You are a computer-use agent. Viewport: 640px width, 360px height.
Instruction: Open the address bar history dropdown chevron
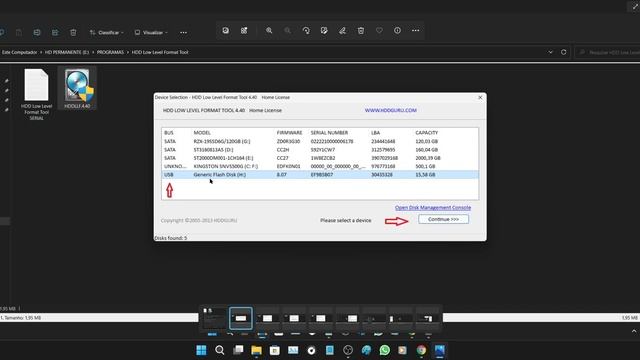point(550,52)
